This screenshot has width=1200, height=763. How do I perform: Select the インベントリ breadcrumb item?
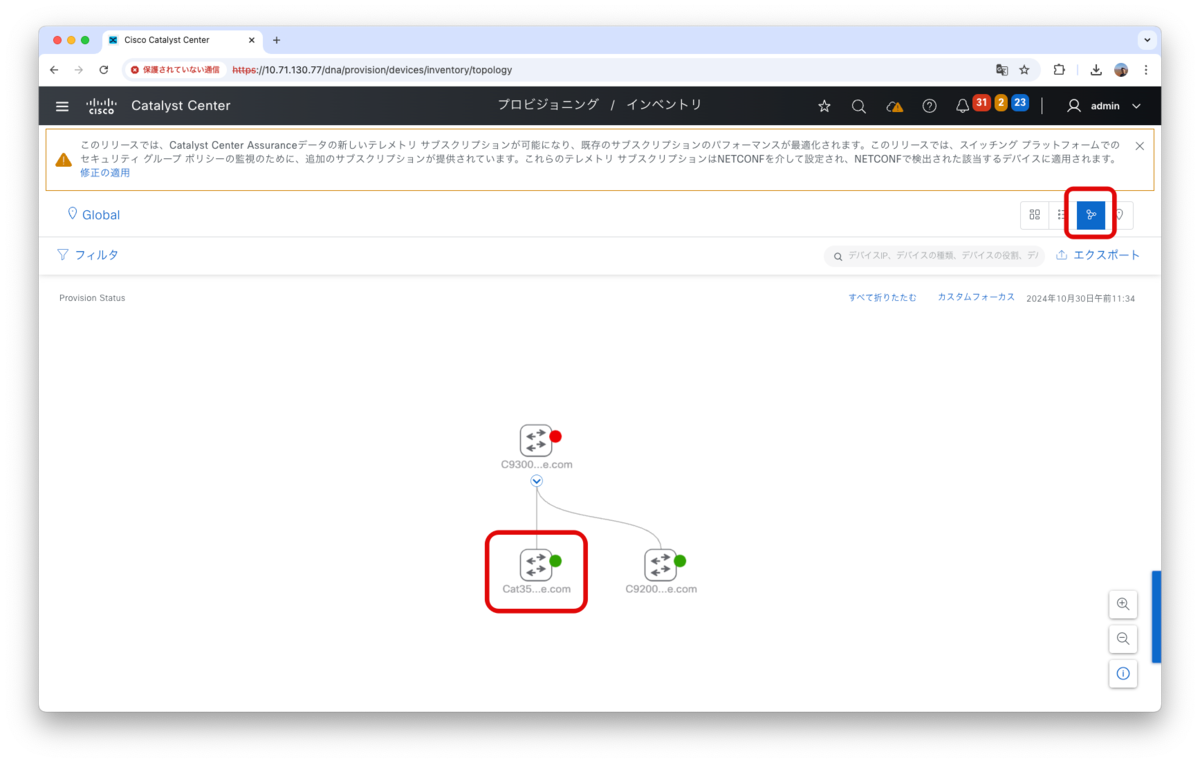click(x=666, y=104)
